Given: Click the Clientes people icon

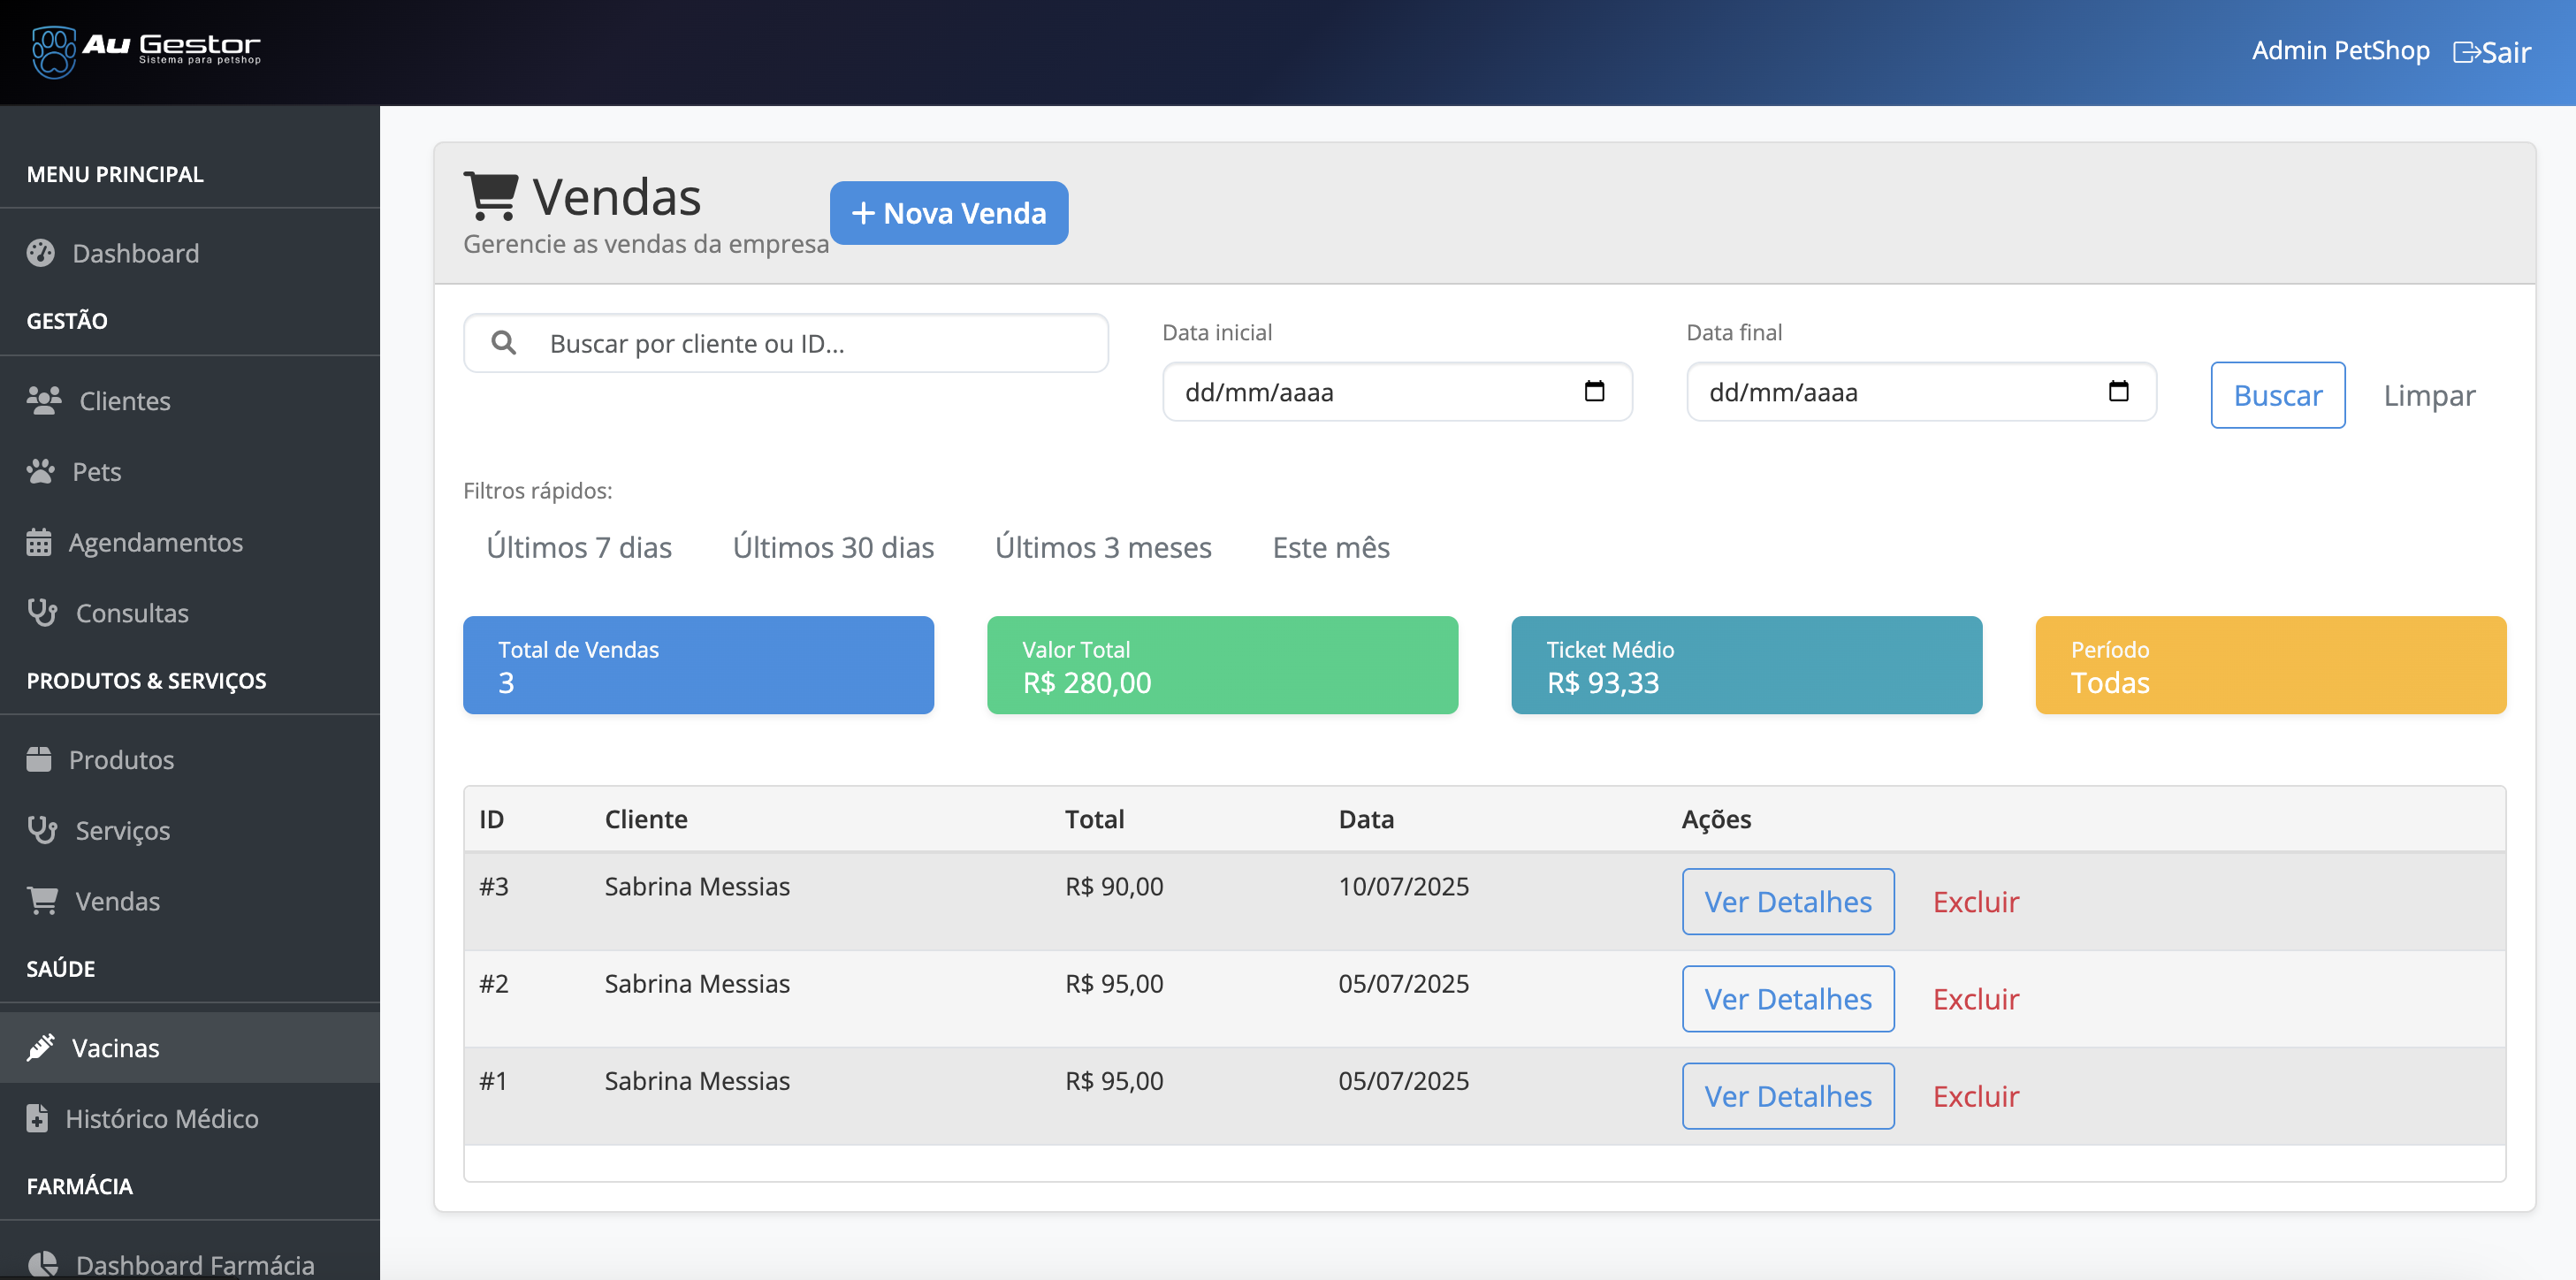Looking at the screenshot, I should [44, 400].
